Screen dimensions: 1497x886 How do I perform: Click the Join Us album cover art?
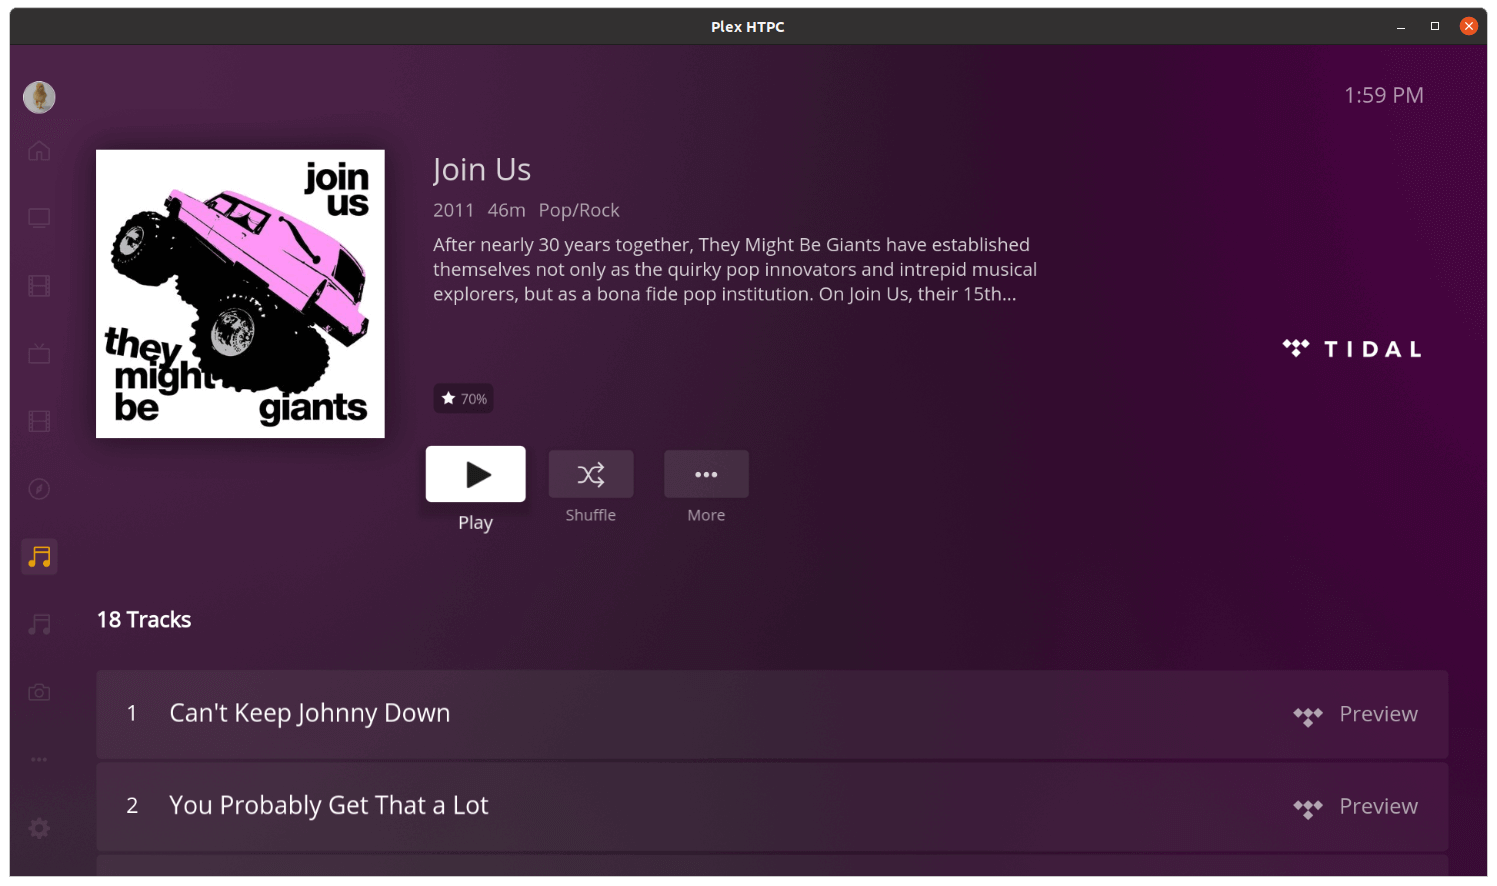point(240,294)
